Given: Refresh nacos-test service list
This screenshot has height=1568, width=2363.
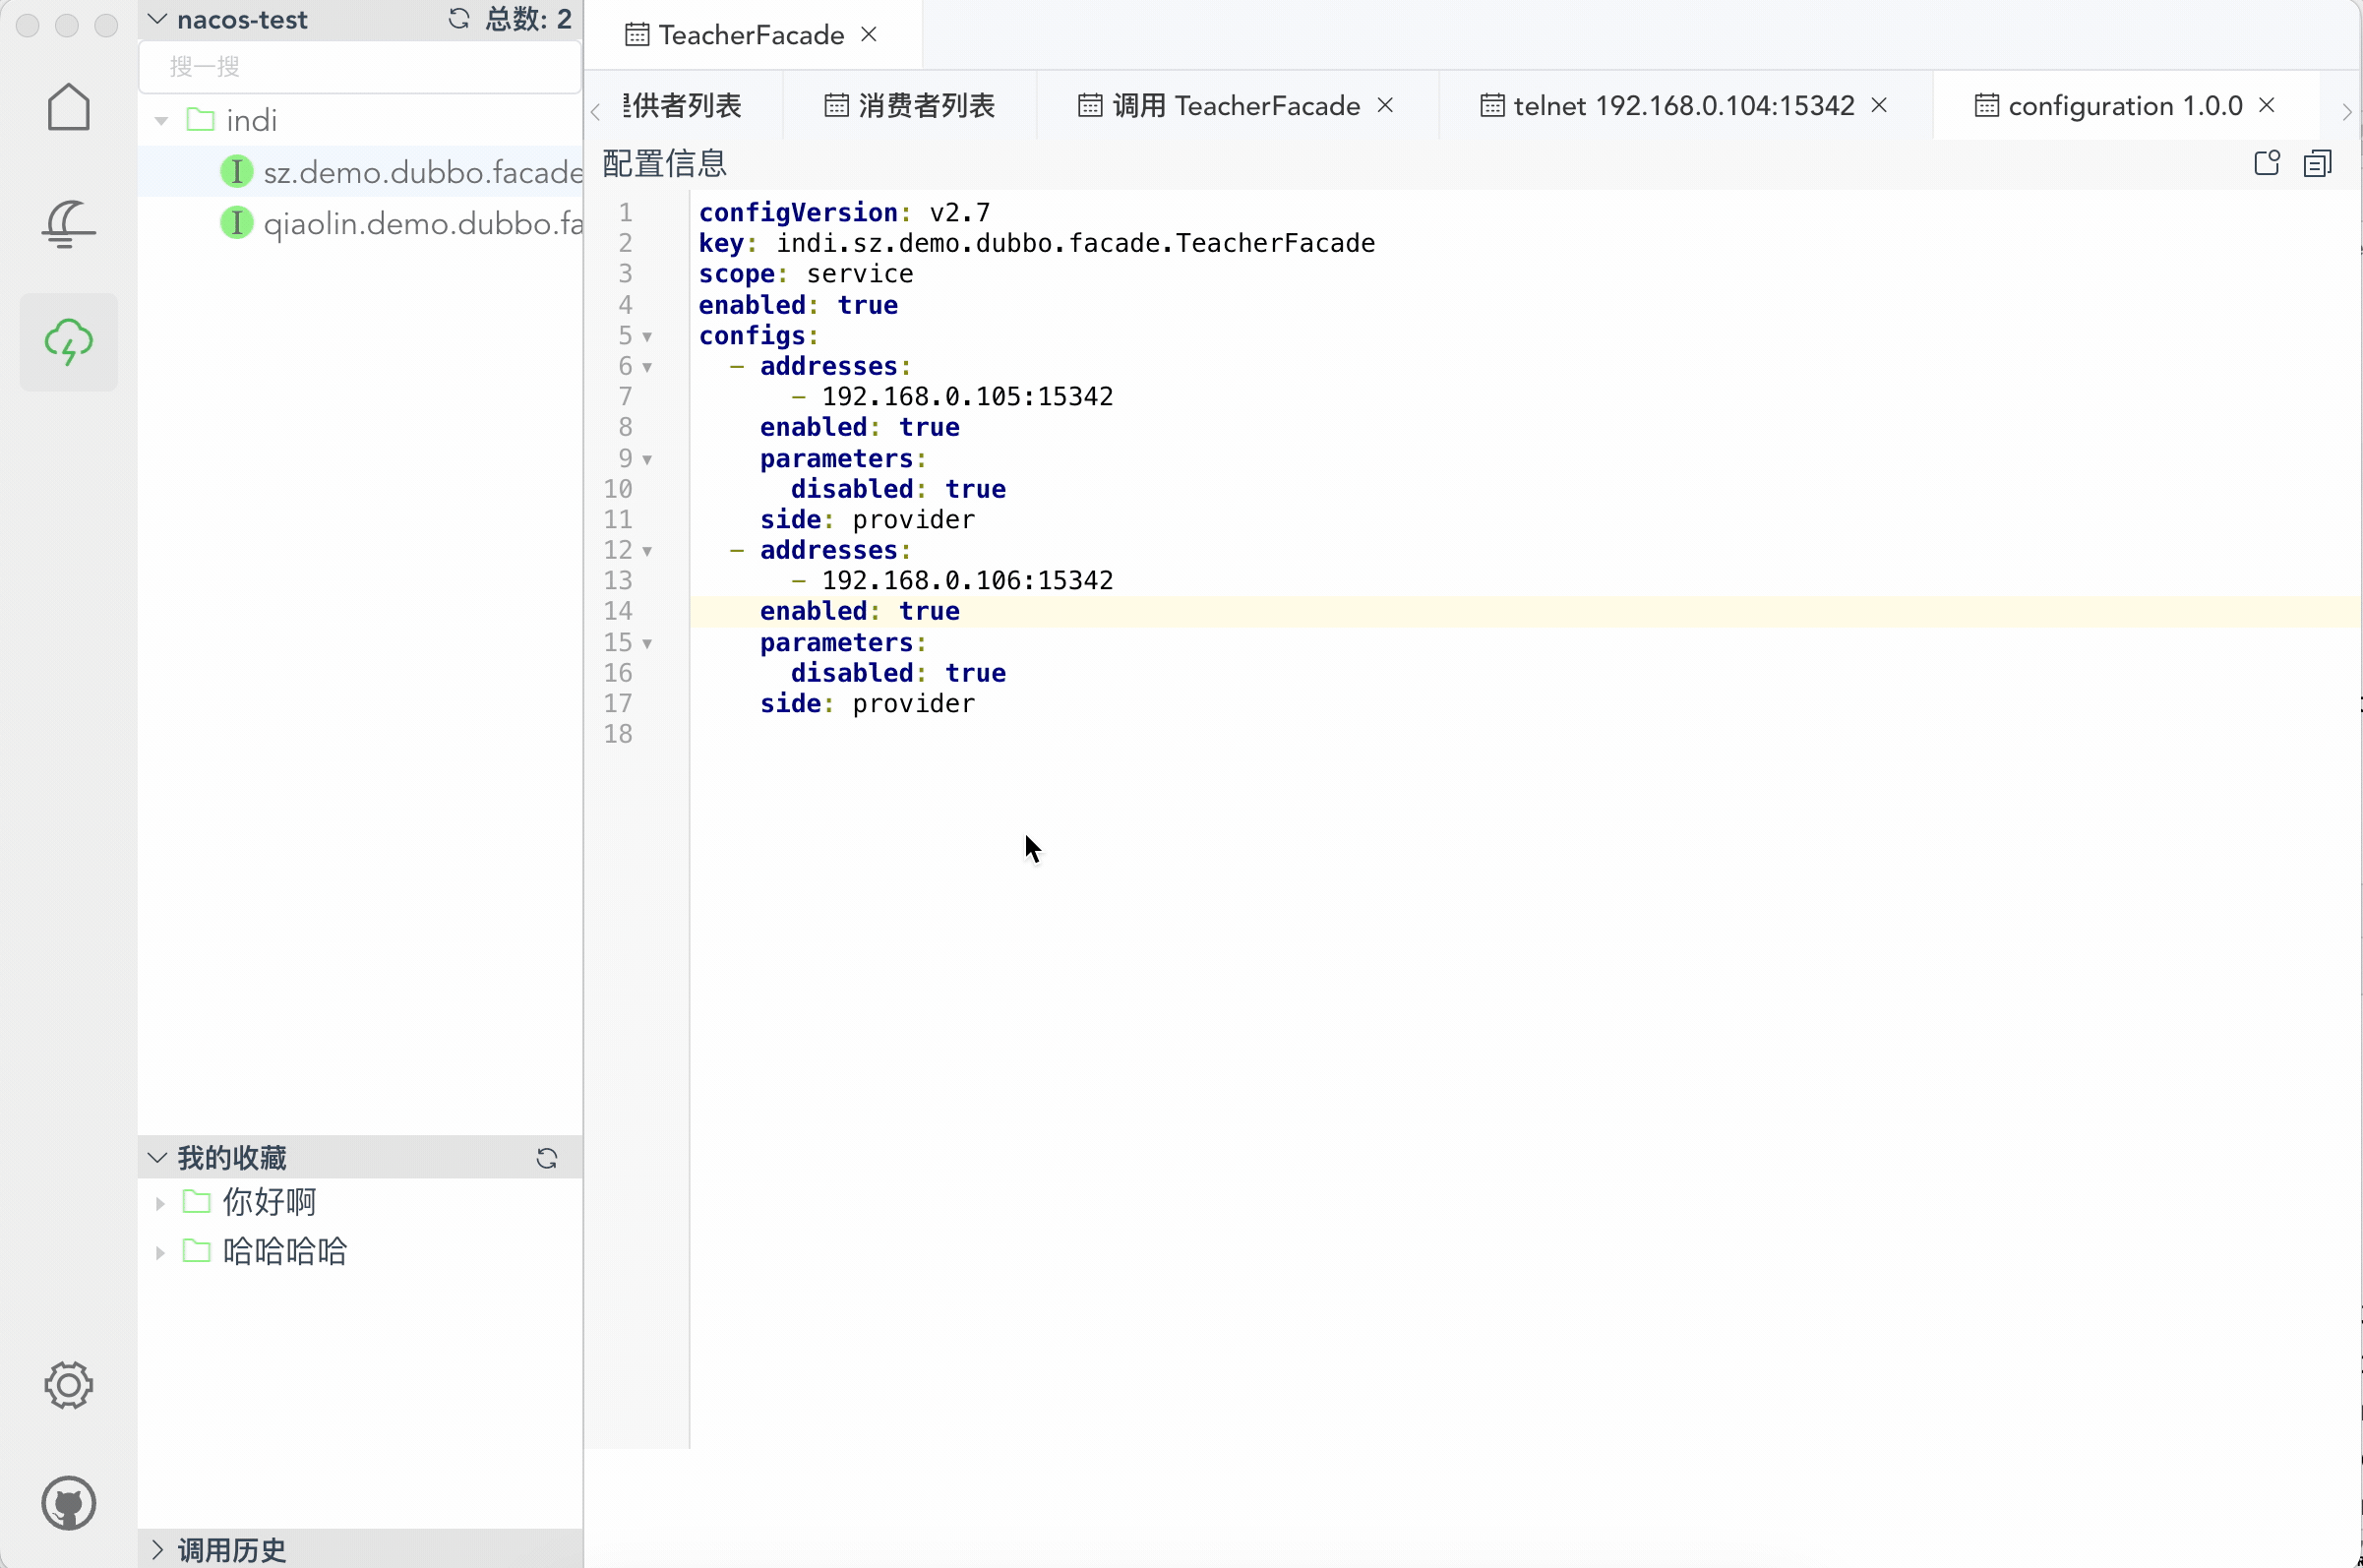Looking at the screenshot, I should click(x=459, y=19).
